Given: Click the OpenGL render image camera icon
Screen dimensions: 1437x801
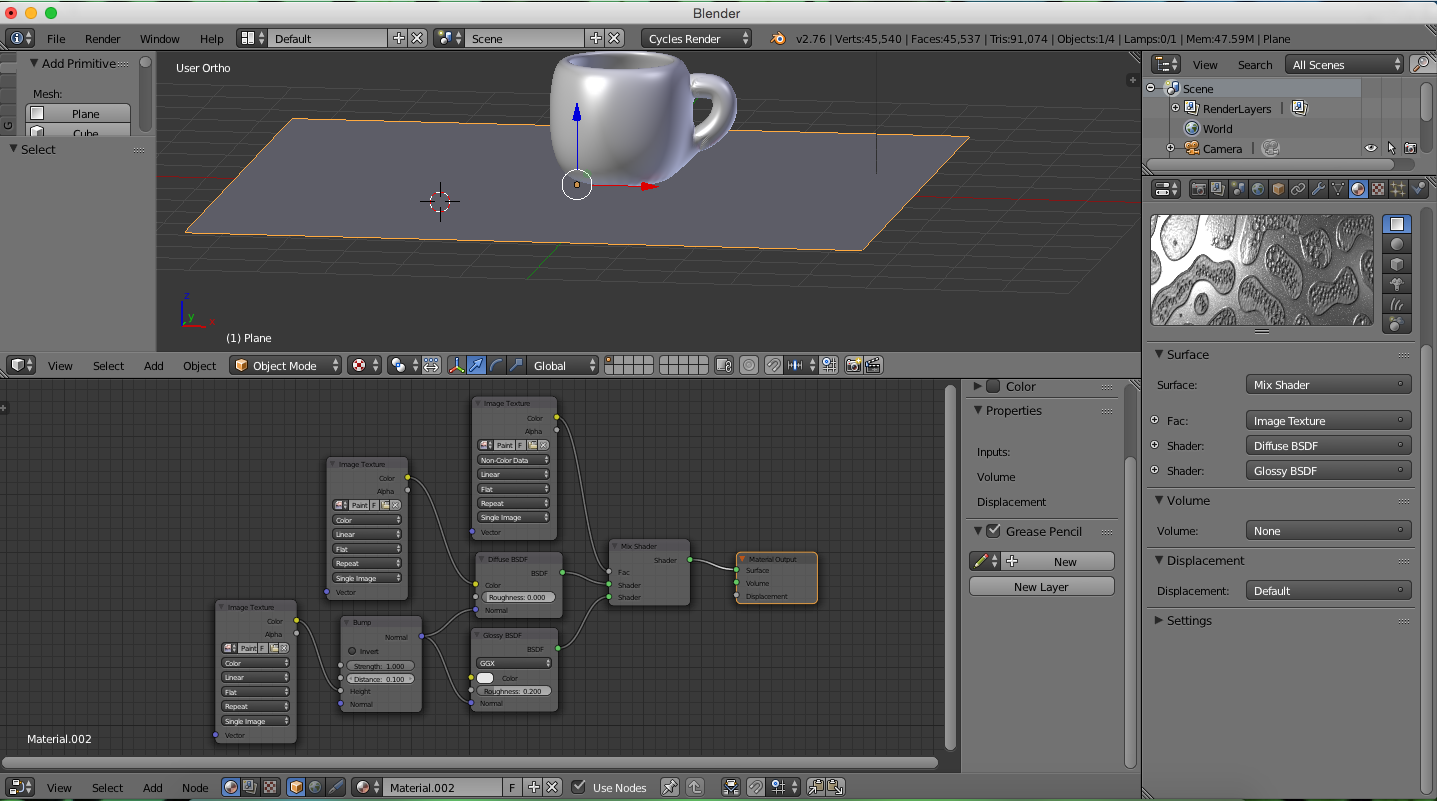Looking at the screenshot, I should pos(853,365).
